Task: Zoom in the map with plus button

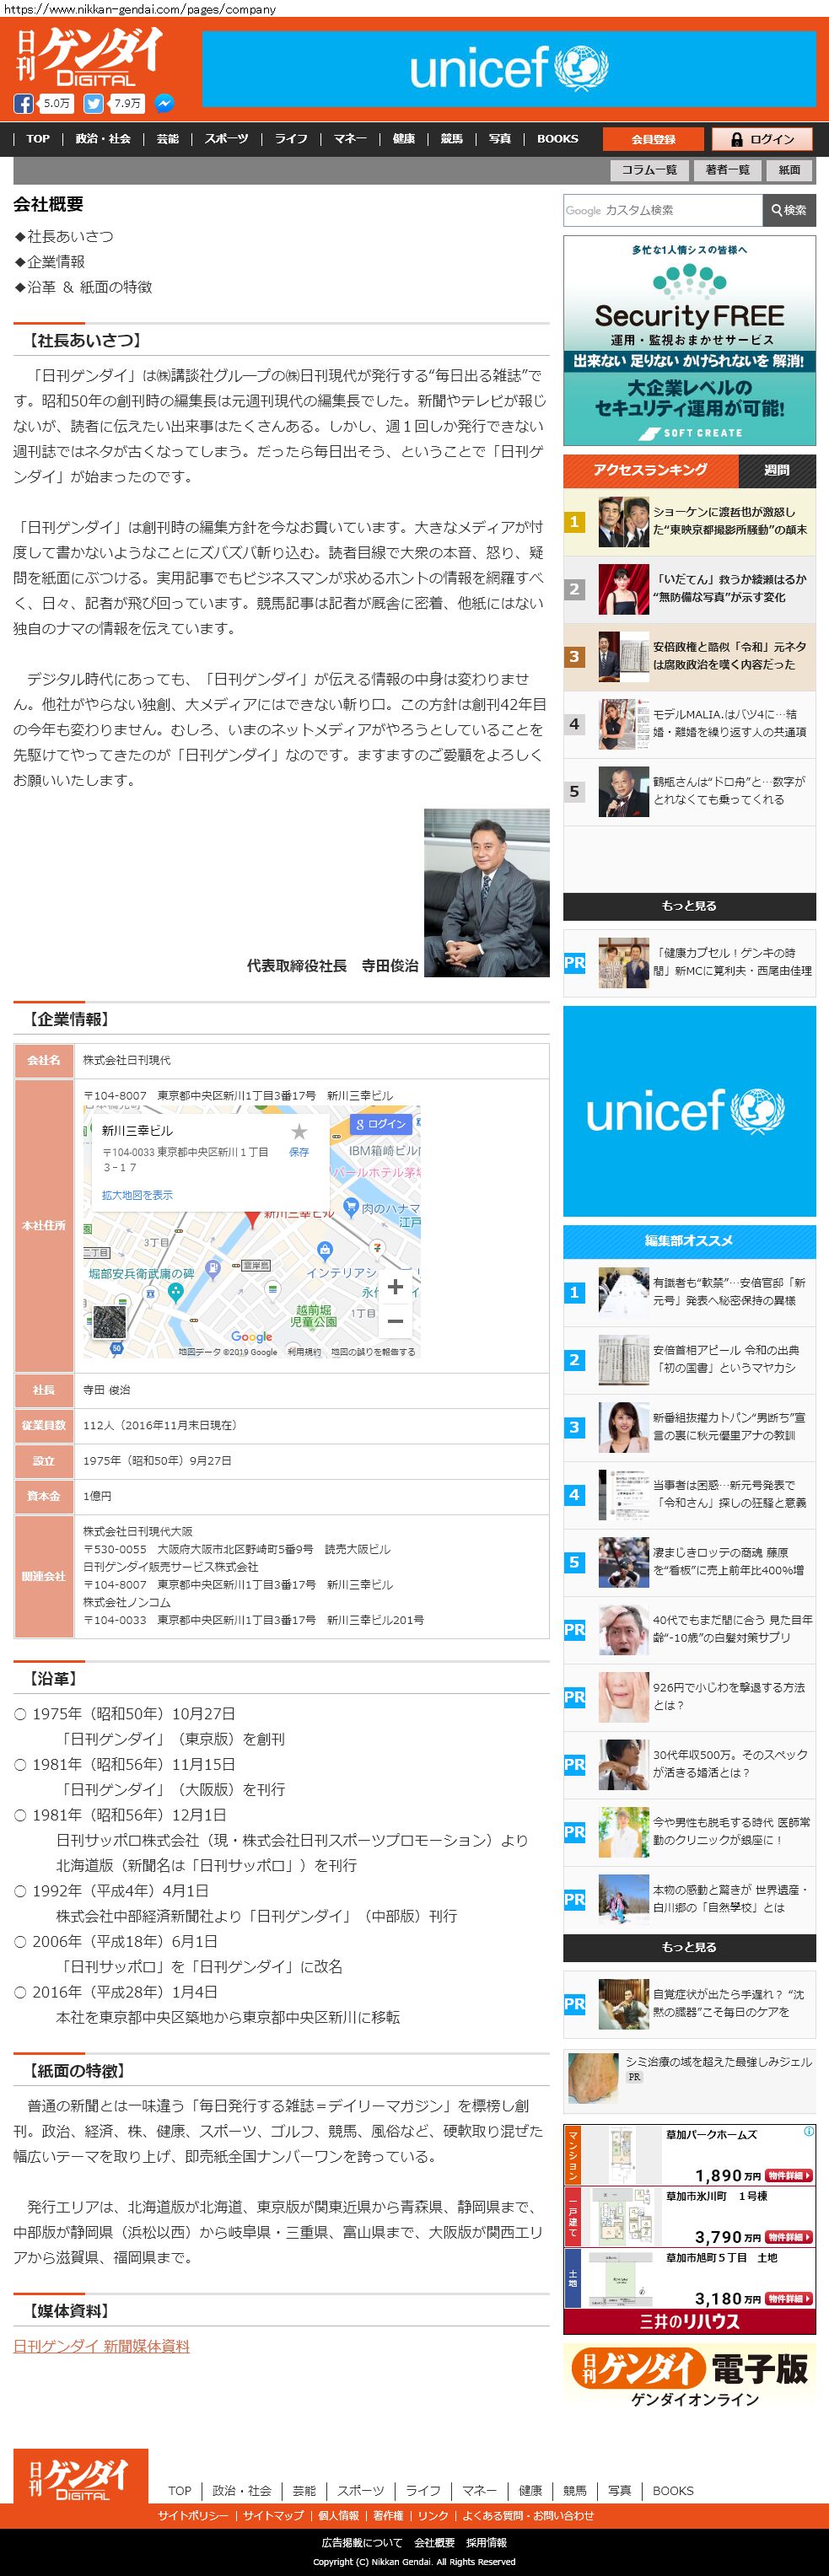Action: (x=395, y=1287)
